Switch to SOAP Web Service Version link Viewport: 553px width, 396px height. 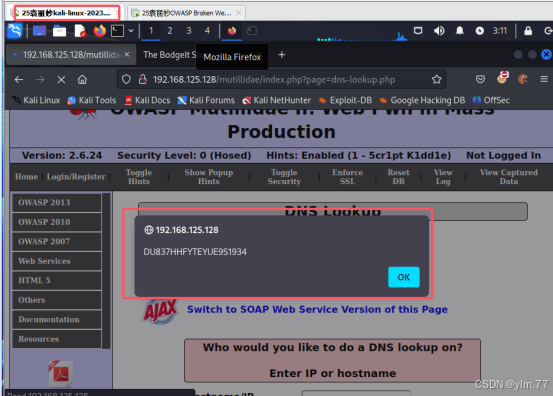point(317,309)
